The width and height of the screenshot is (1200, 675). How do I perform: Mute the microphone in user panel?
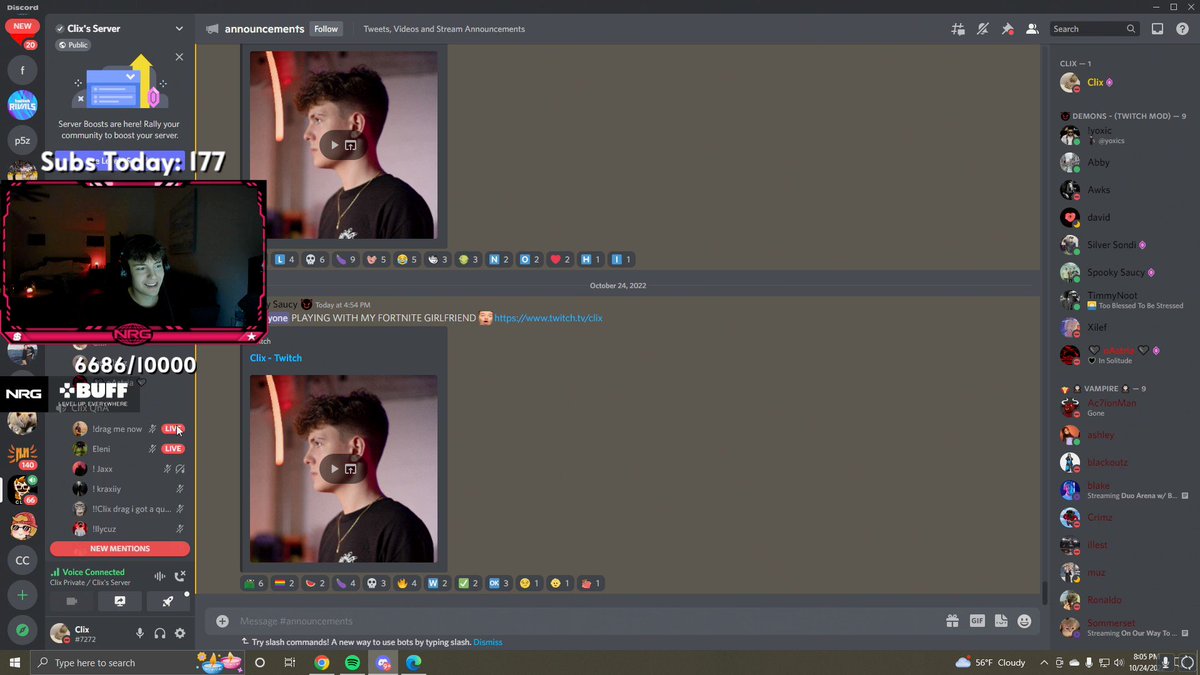(x=140, y=633)
